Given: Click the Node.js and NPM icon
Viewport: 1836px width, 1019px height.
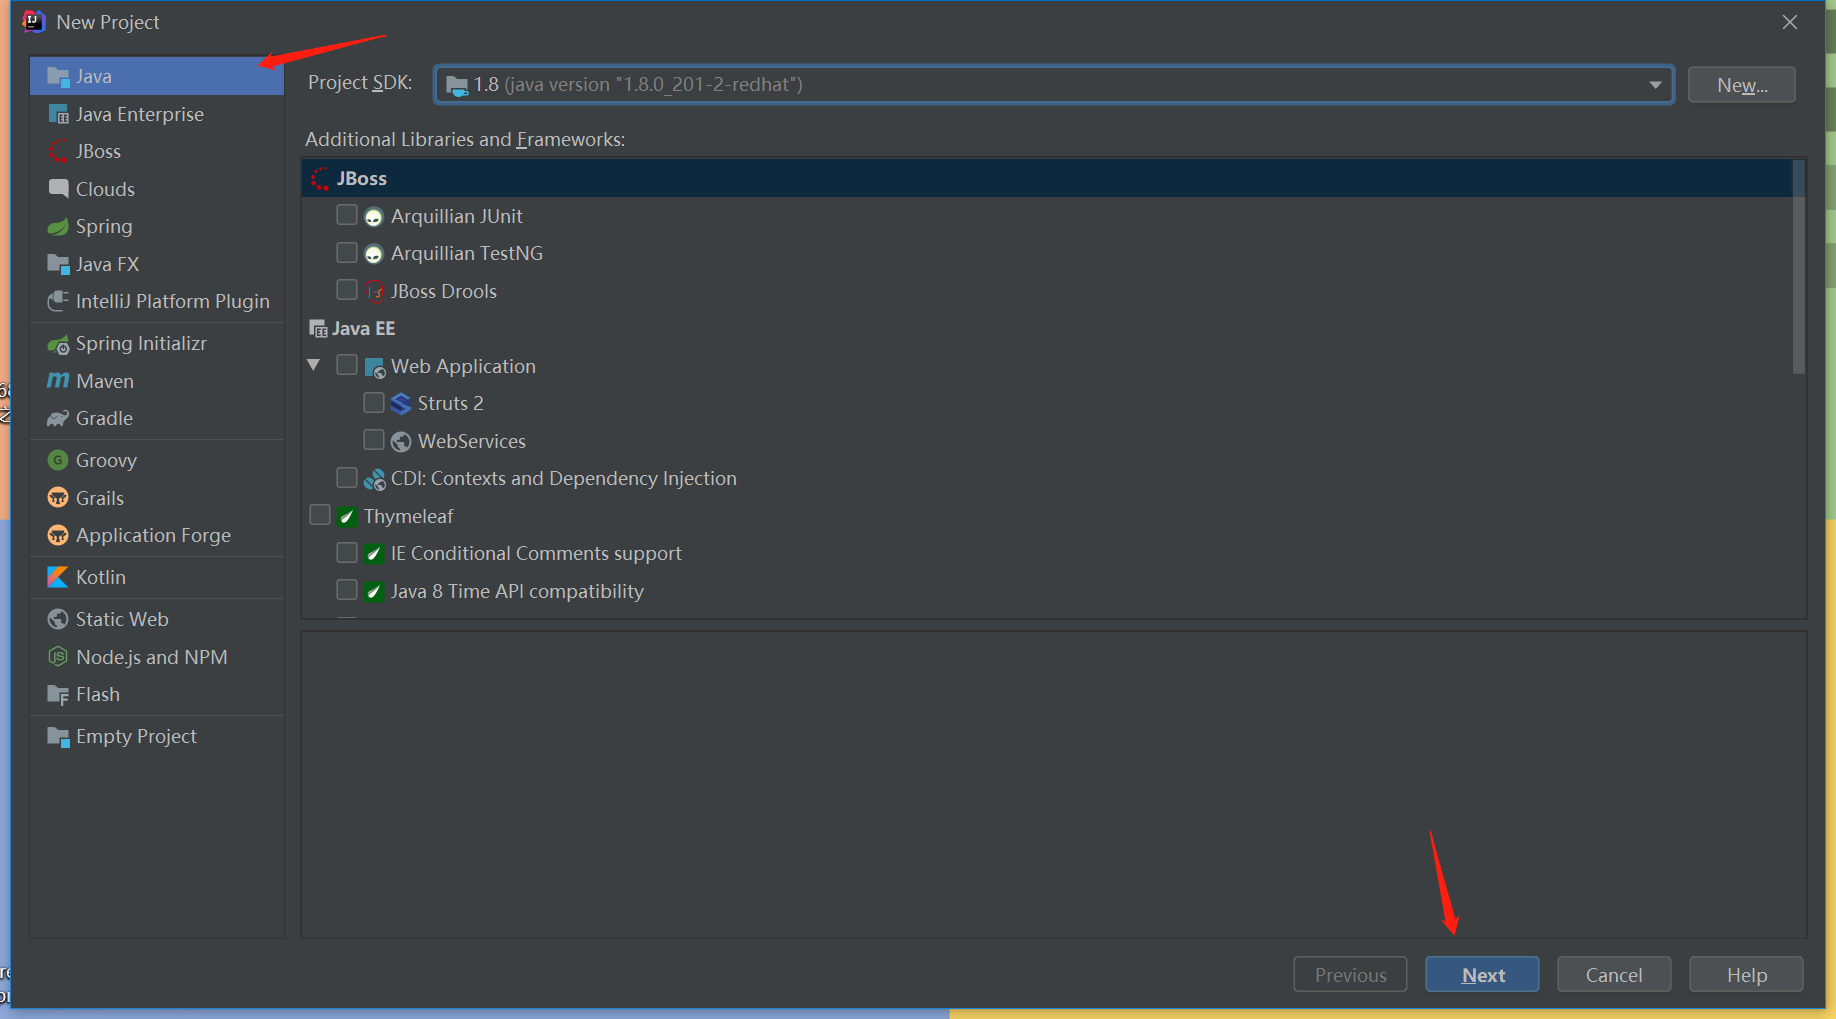Looking at the screenshot, I should 58,657.
